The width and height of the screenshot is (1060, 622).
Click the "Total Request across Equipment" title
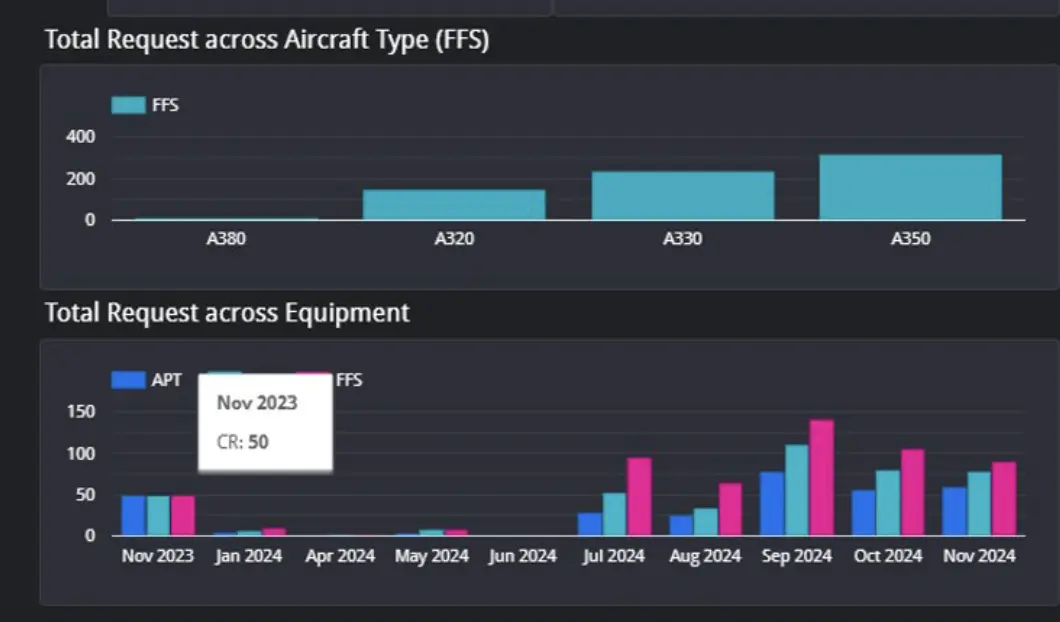(227, 313)
